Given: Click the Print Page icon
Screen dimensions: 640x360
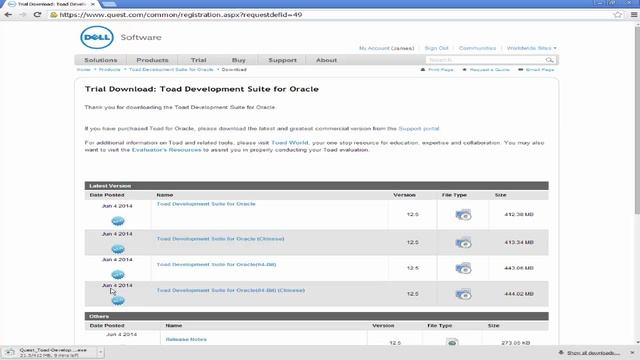Looking at the screenshot, I should click(x=423, y=70).
